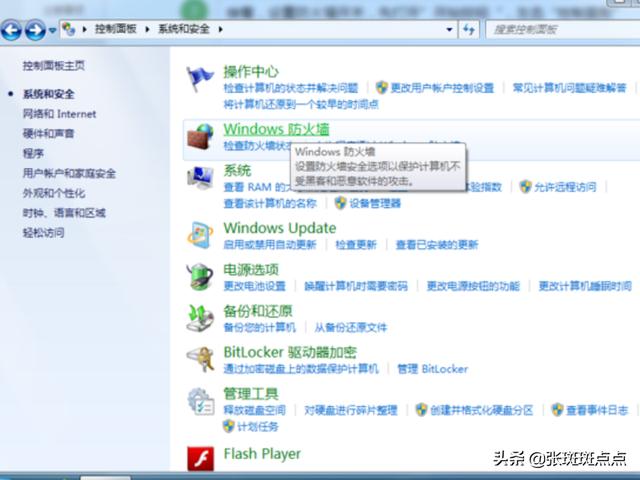Image resolution: width=640 pixels, height=480 pixels.
Task: Click 检查计算机的状态并解决问题
Action: 291,88
